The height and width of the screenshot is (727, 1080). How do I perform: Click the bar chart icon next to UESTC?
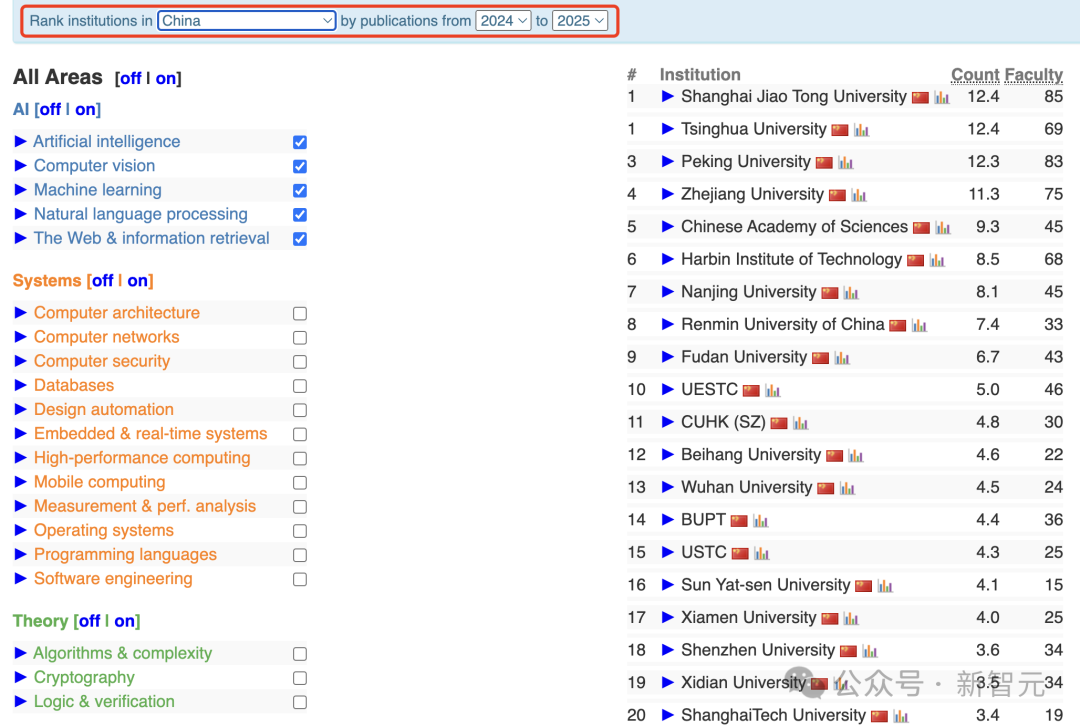[x=772, y=391]
